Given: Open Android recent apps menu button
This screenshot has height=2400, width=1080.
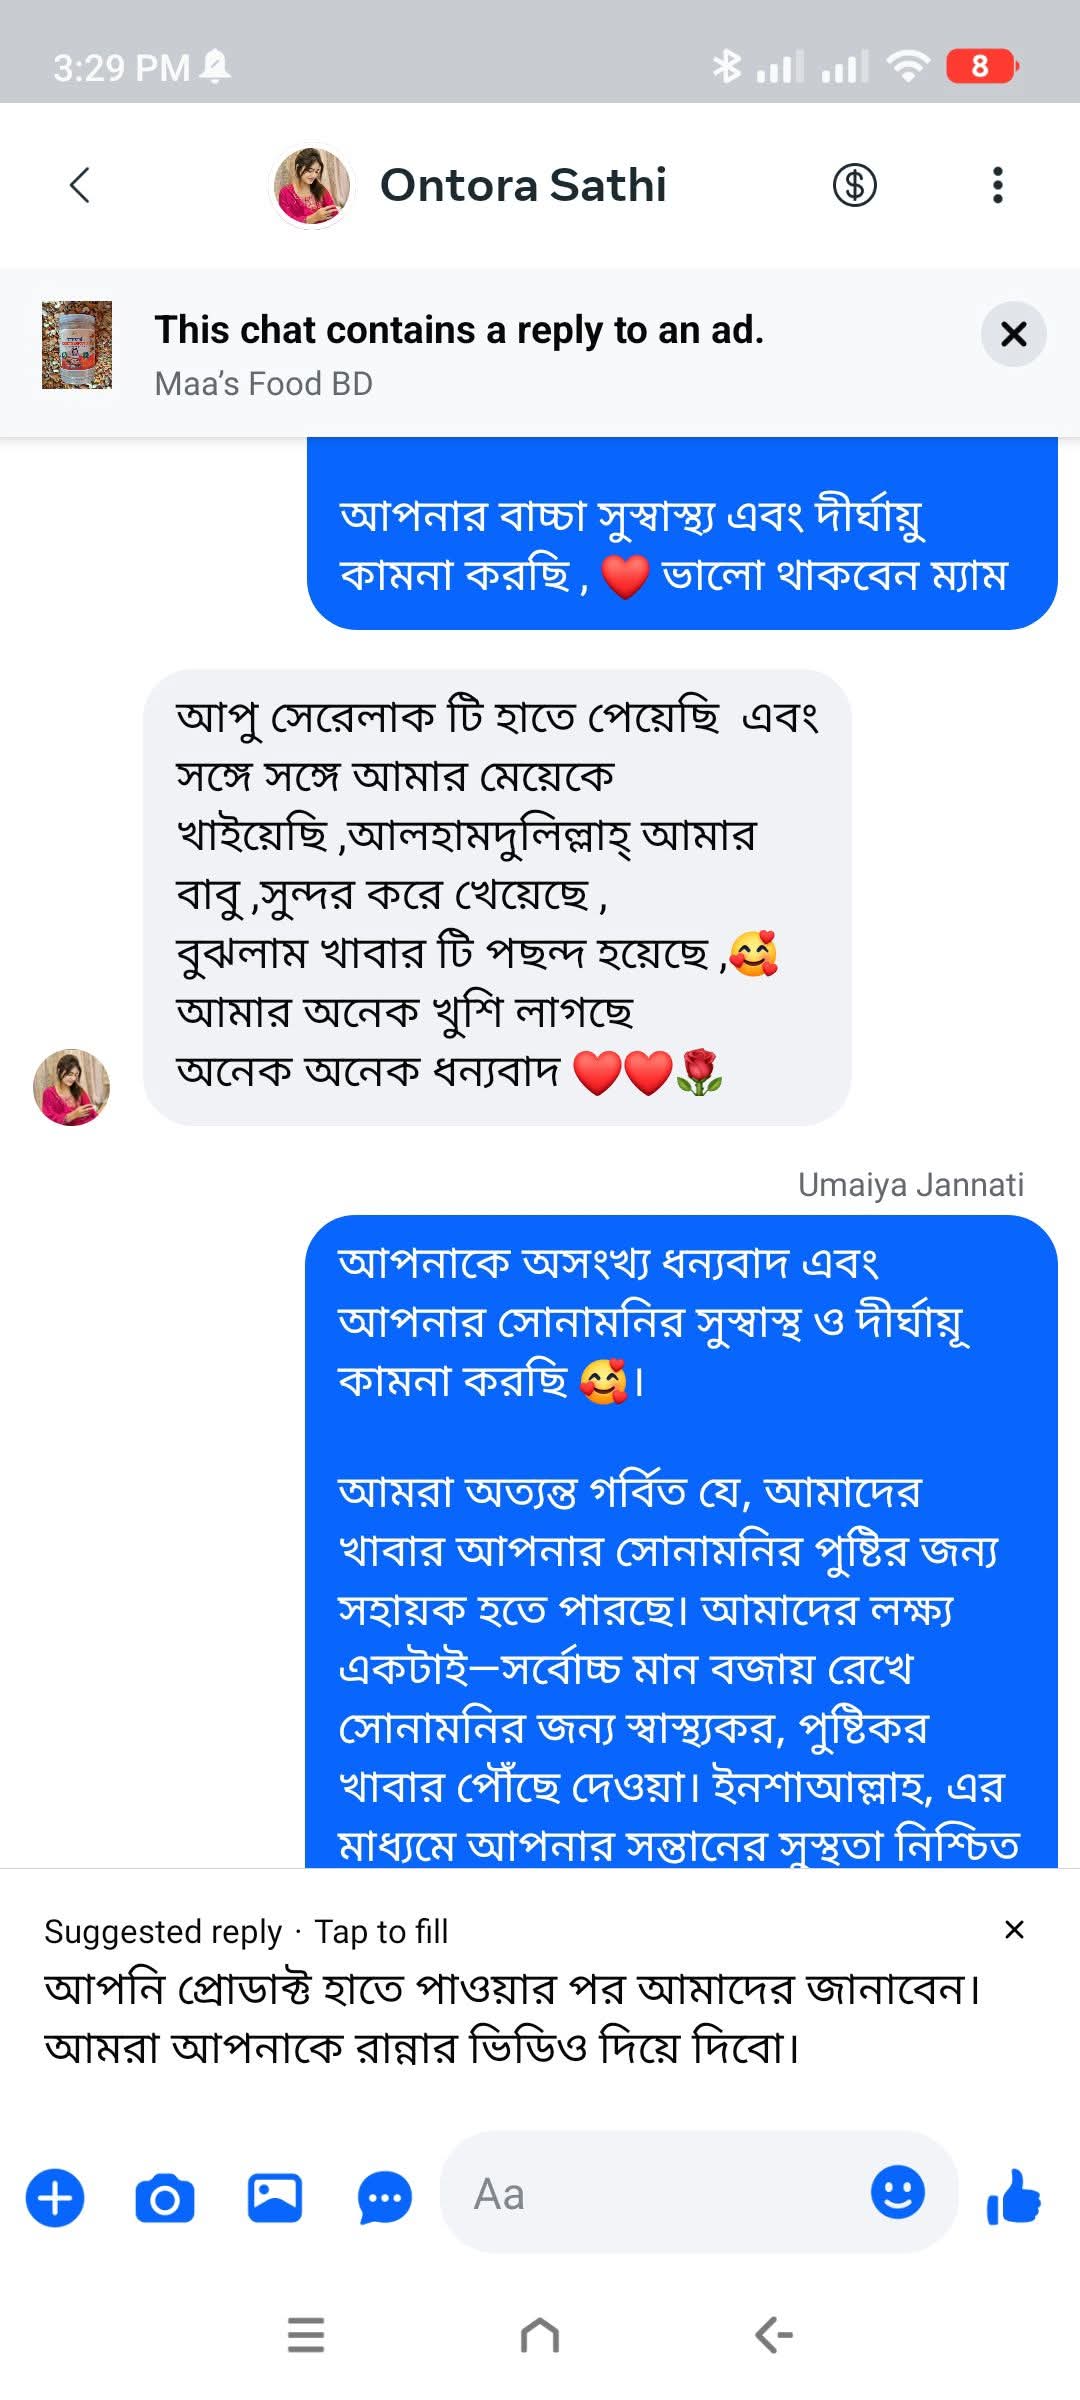Looking at the screenshot, I should [x=306, y=2336].
